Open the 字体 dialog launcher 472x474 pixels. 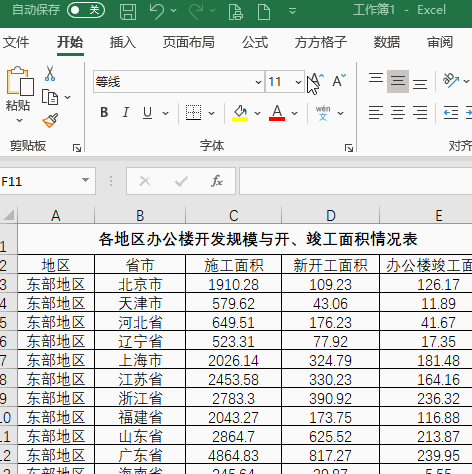pos(349,148)
